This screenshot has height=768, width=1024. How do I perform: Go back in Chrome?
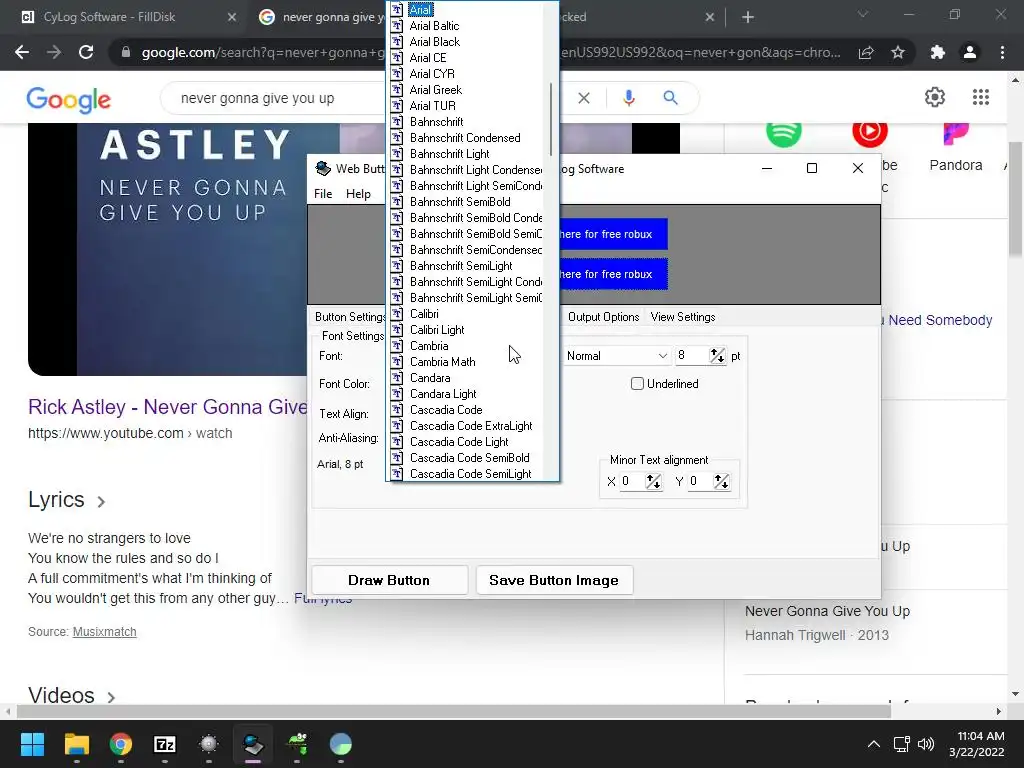click(x=22, y=52)
